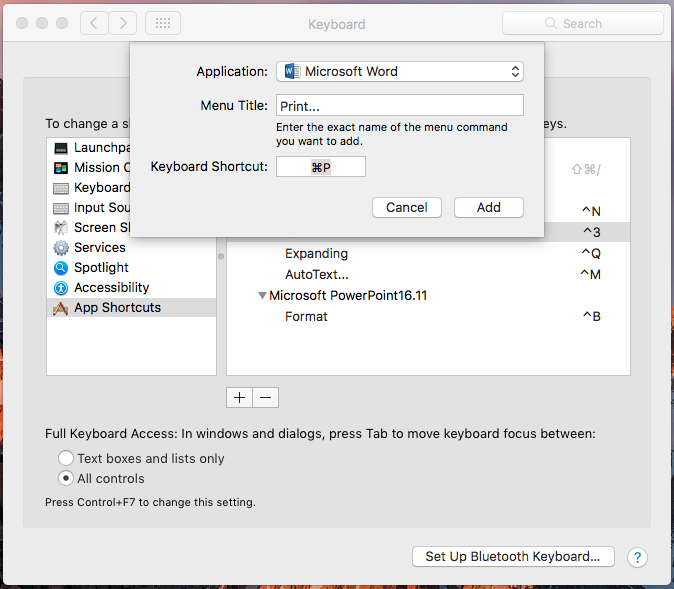674x589 pixels.
Task: Select the All controls radio button
Action: (66, 479)
